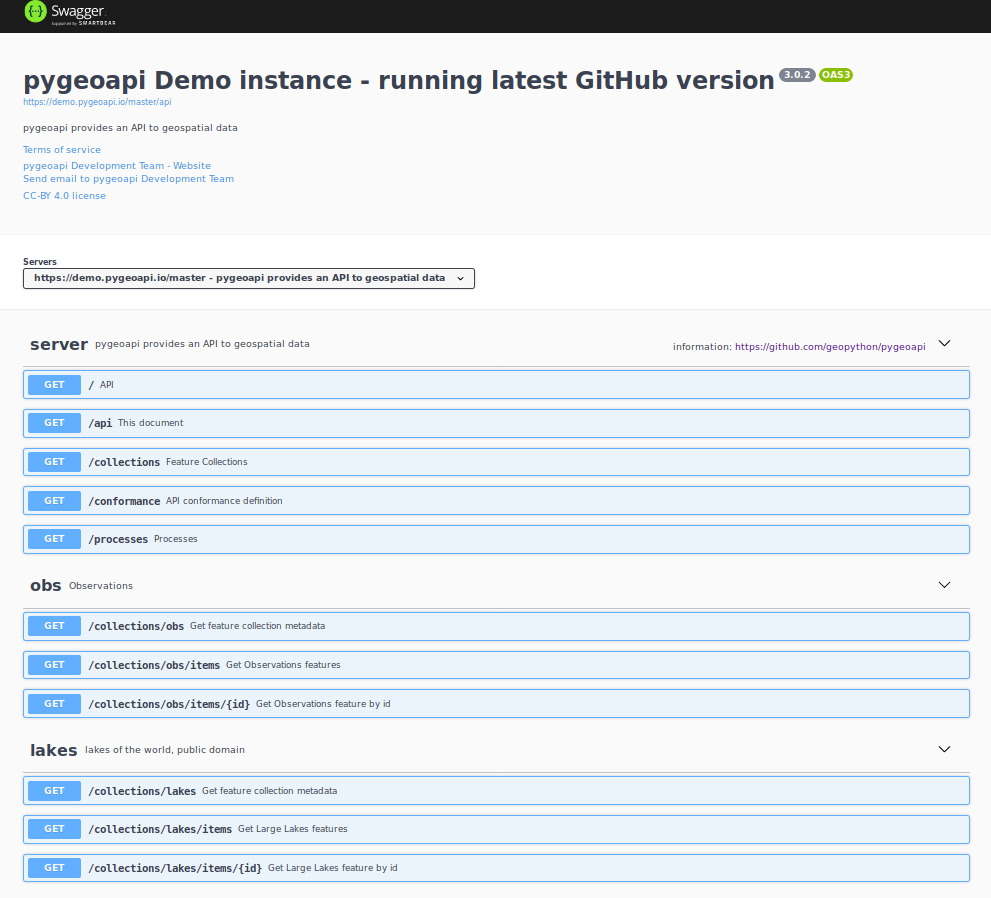Click the GET badge for /collections/obs/items

[54, 665]
